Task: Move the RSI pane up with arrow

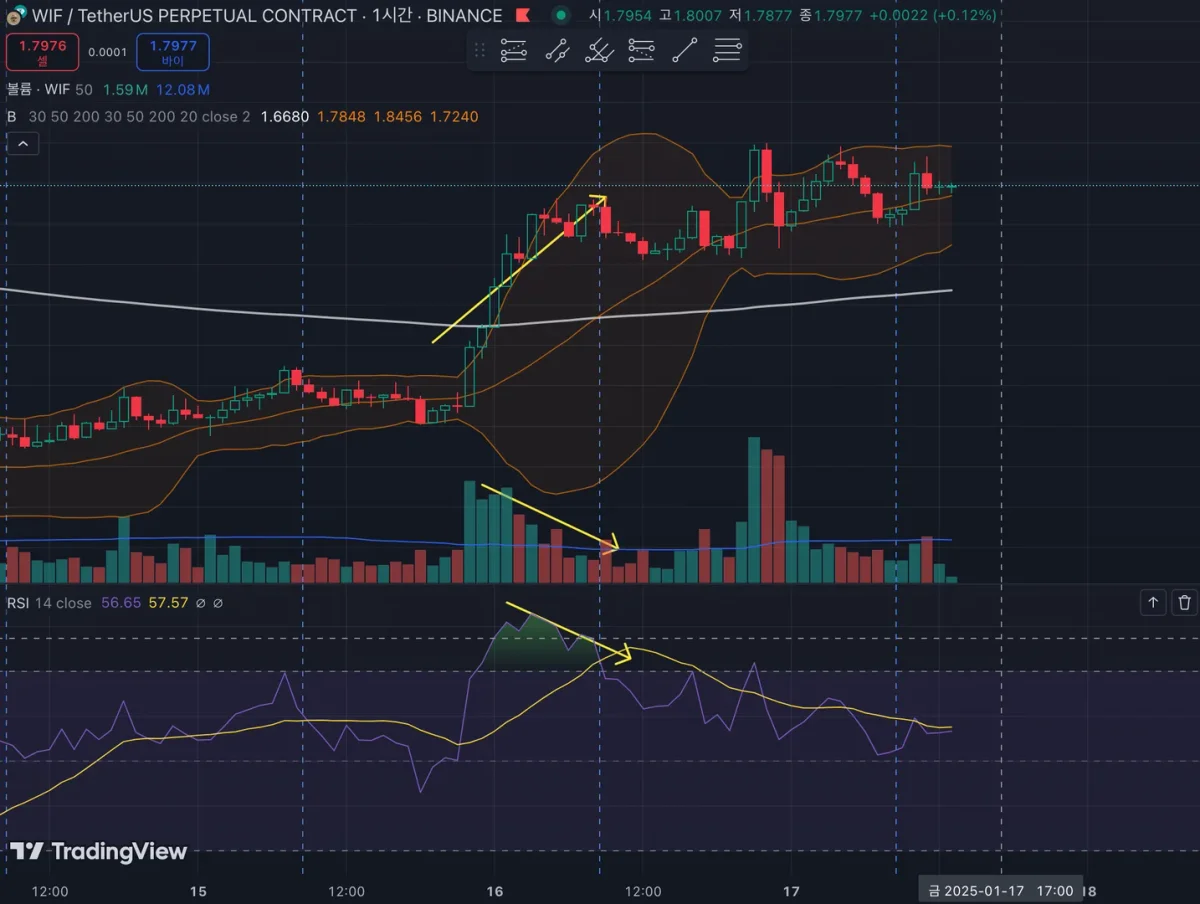Action: coord(1153,602)
